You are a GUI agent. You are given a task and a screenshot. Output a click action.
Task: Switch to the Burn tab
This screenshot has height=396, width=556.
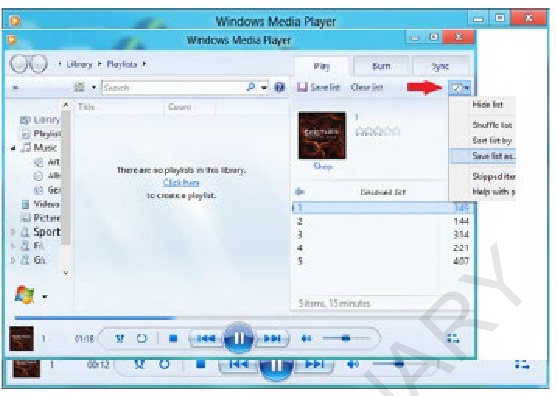(x=381, y=66)
